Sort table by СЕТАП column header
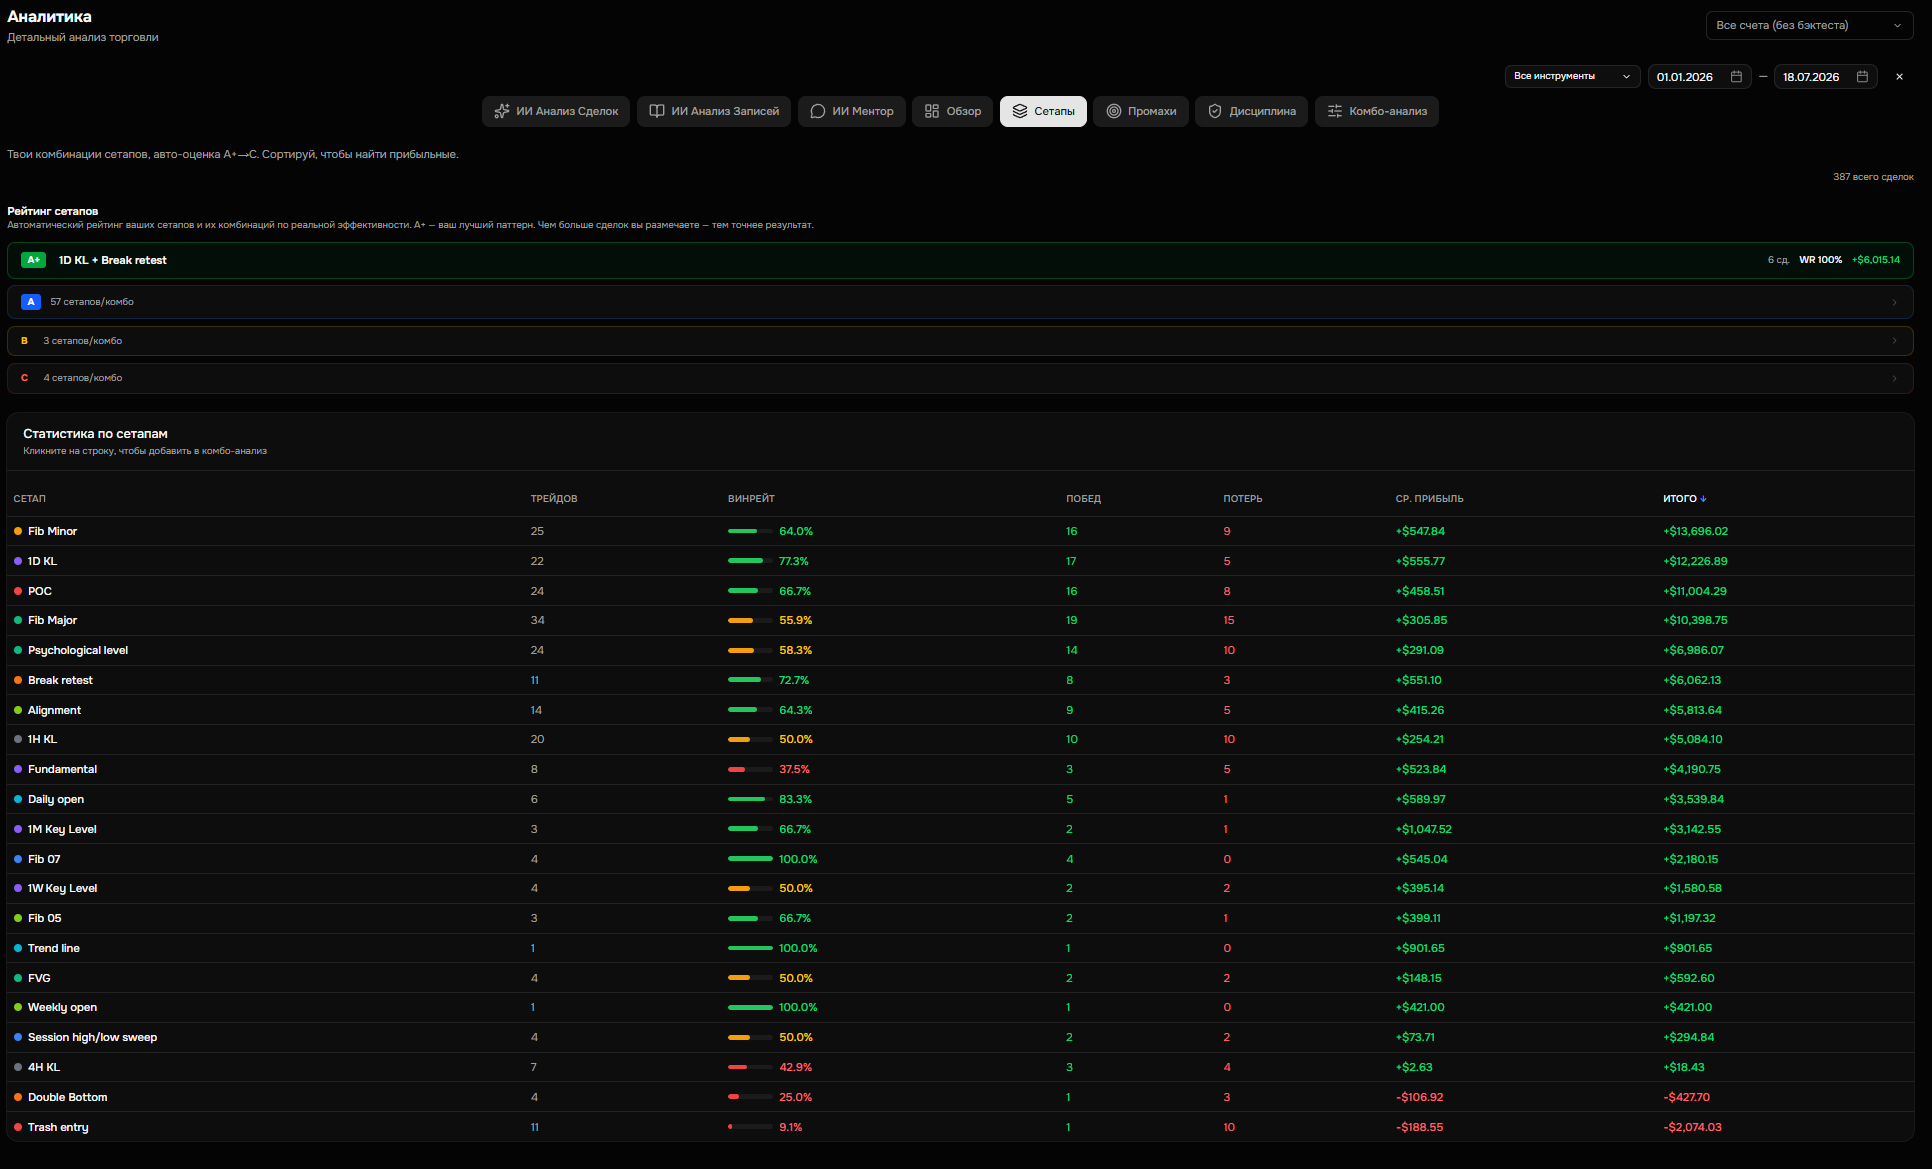1932x1169 pixels. (x=29, y=499)
